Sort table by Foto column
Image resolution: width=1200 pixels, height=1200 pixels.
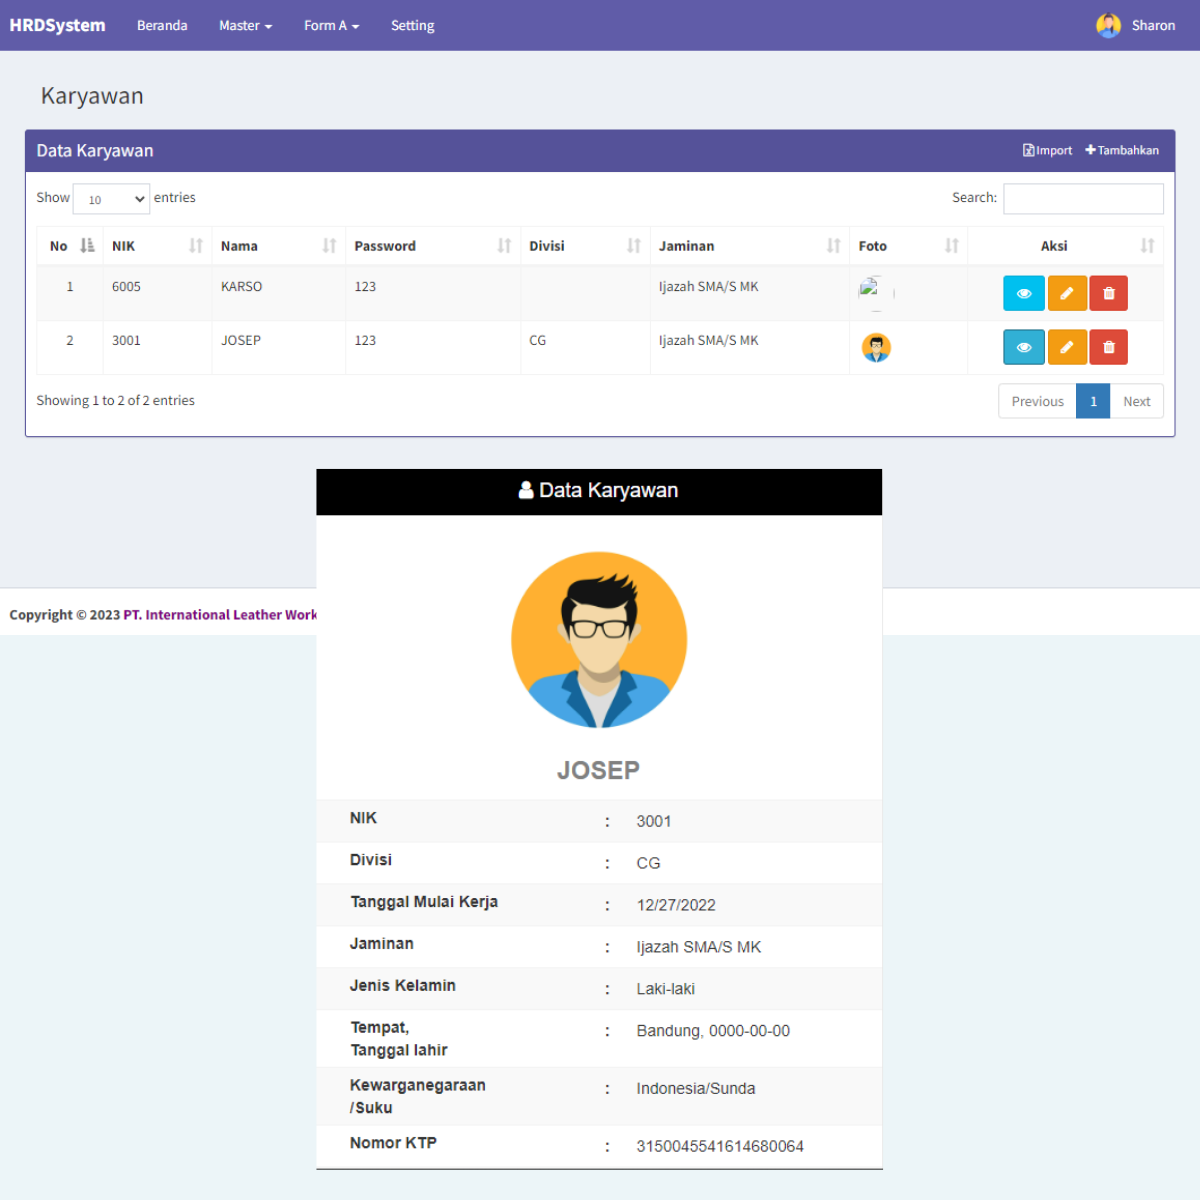coord(908,246)
